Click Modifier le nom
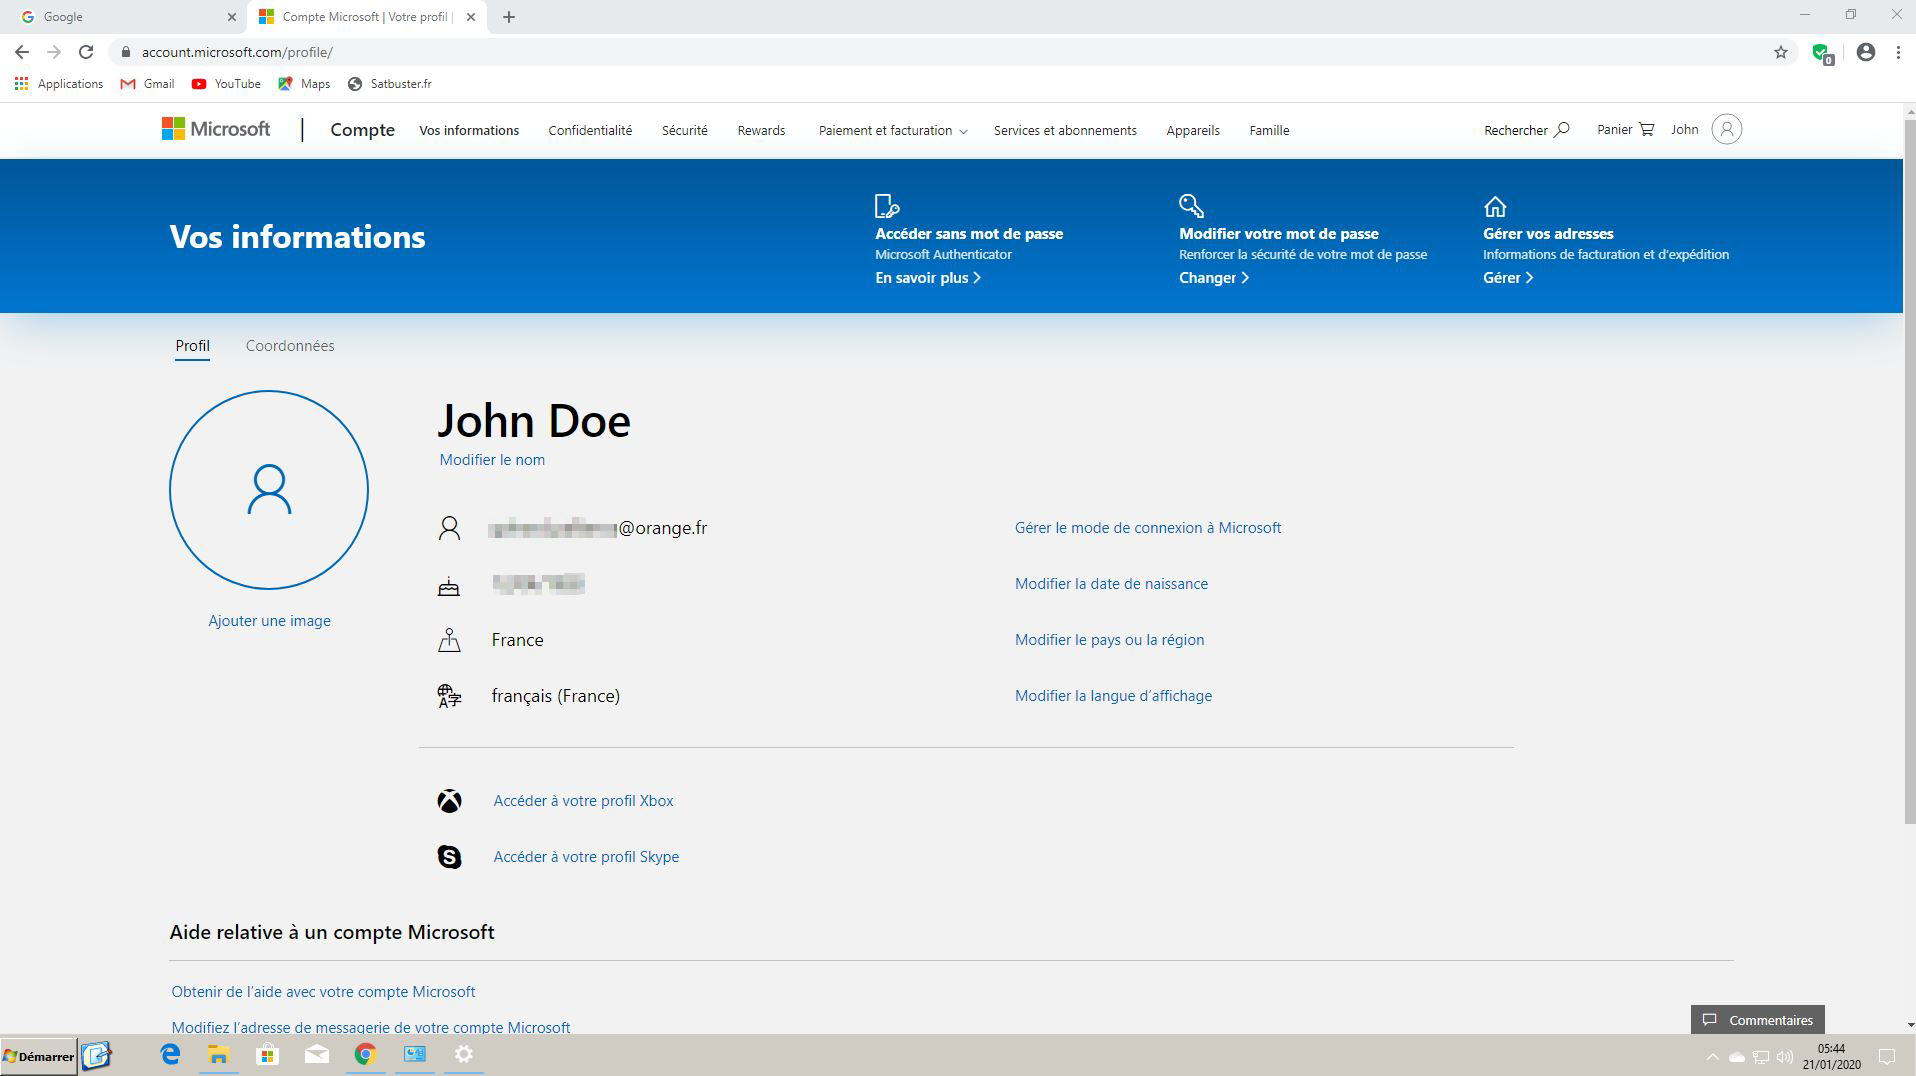The height and width of the screenshot is (1076, 1916). [x=492, y=460]
